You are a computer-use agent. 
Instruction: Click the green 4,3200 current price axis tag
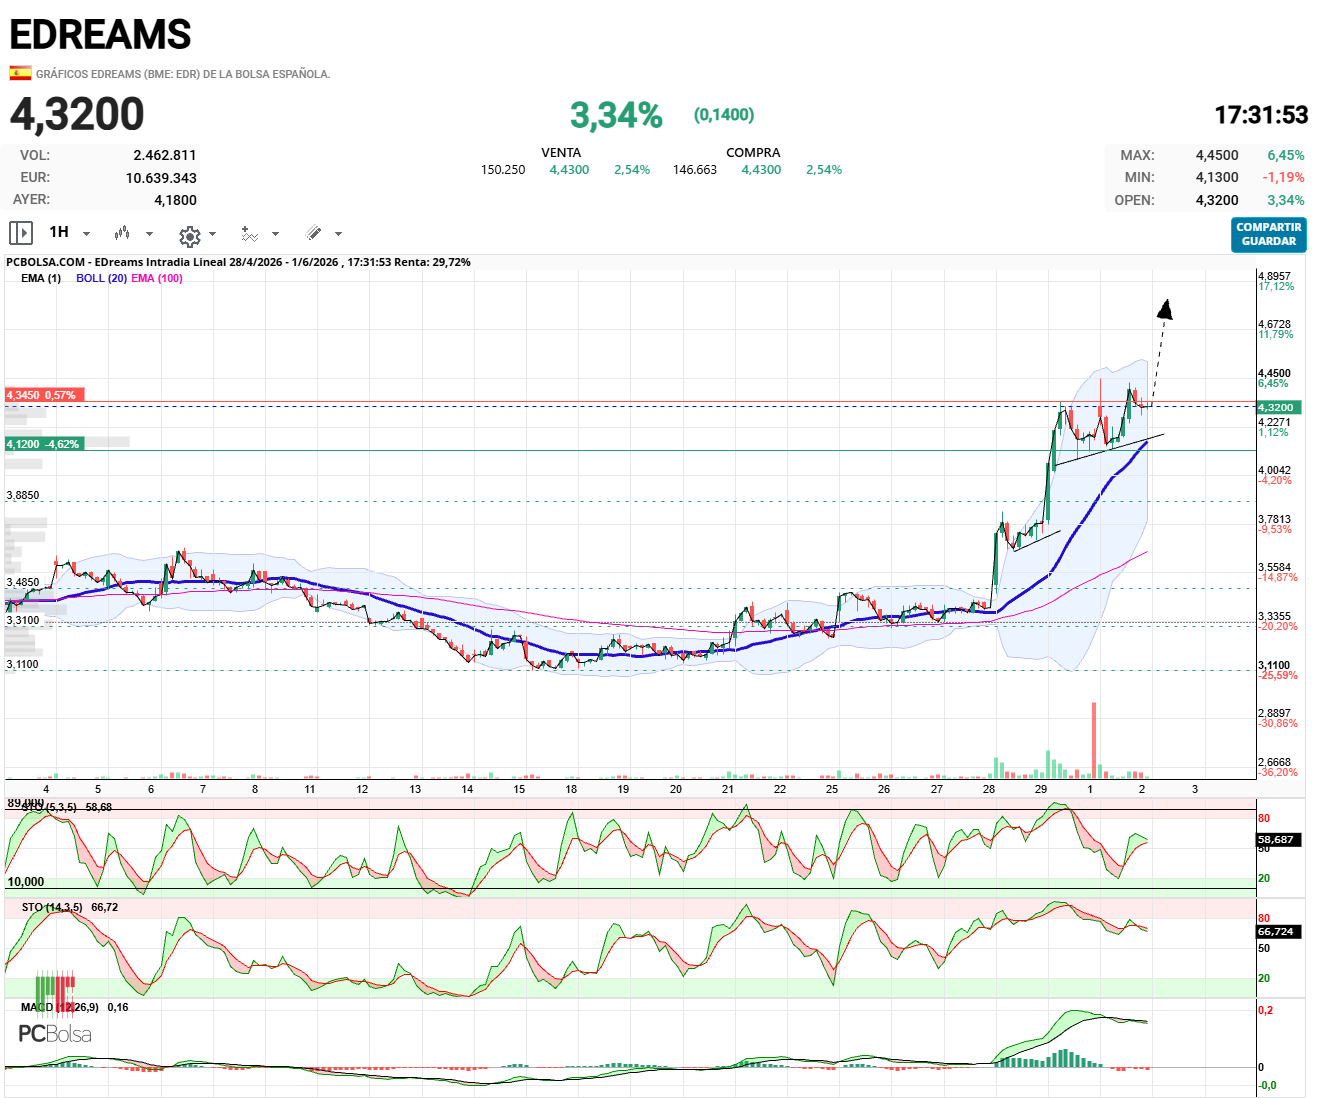click(x=1280, y=407)
